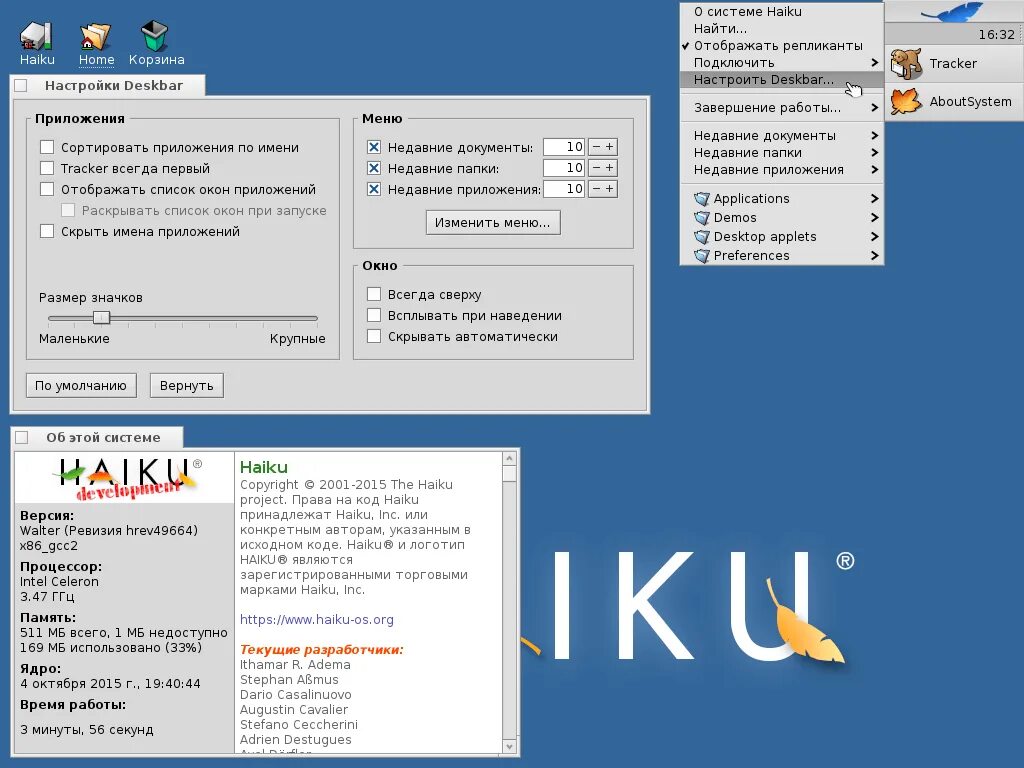
Task: Enable Сортировать приложения по имени checkbox
Action: pos(47,147)
